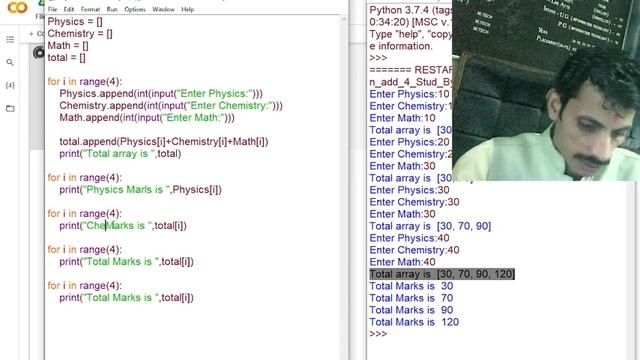Click shell output 'Total Marks is 70'
The height and width of the screenshot is (360, 640).
pyautogui.click(x=411, y=298)
